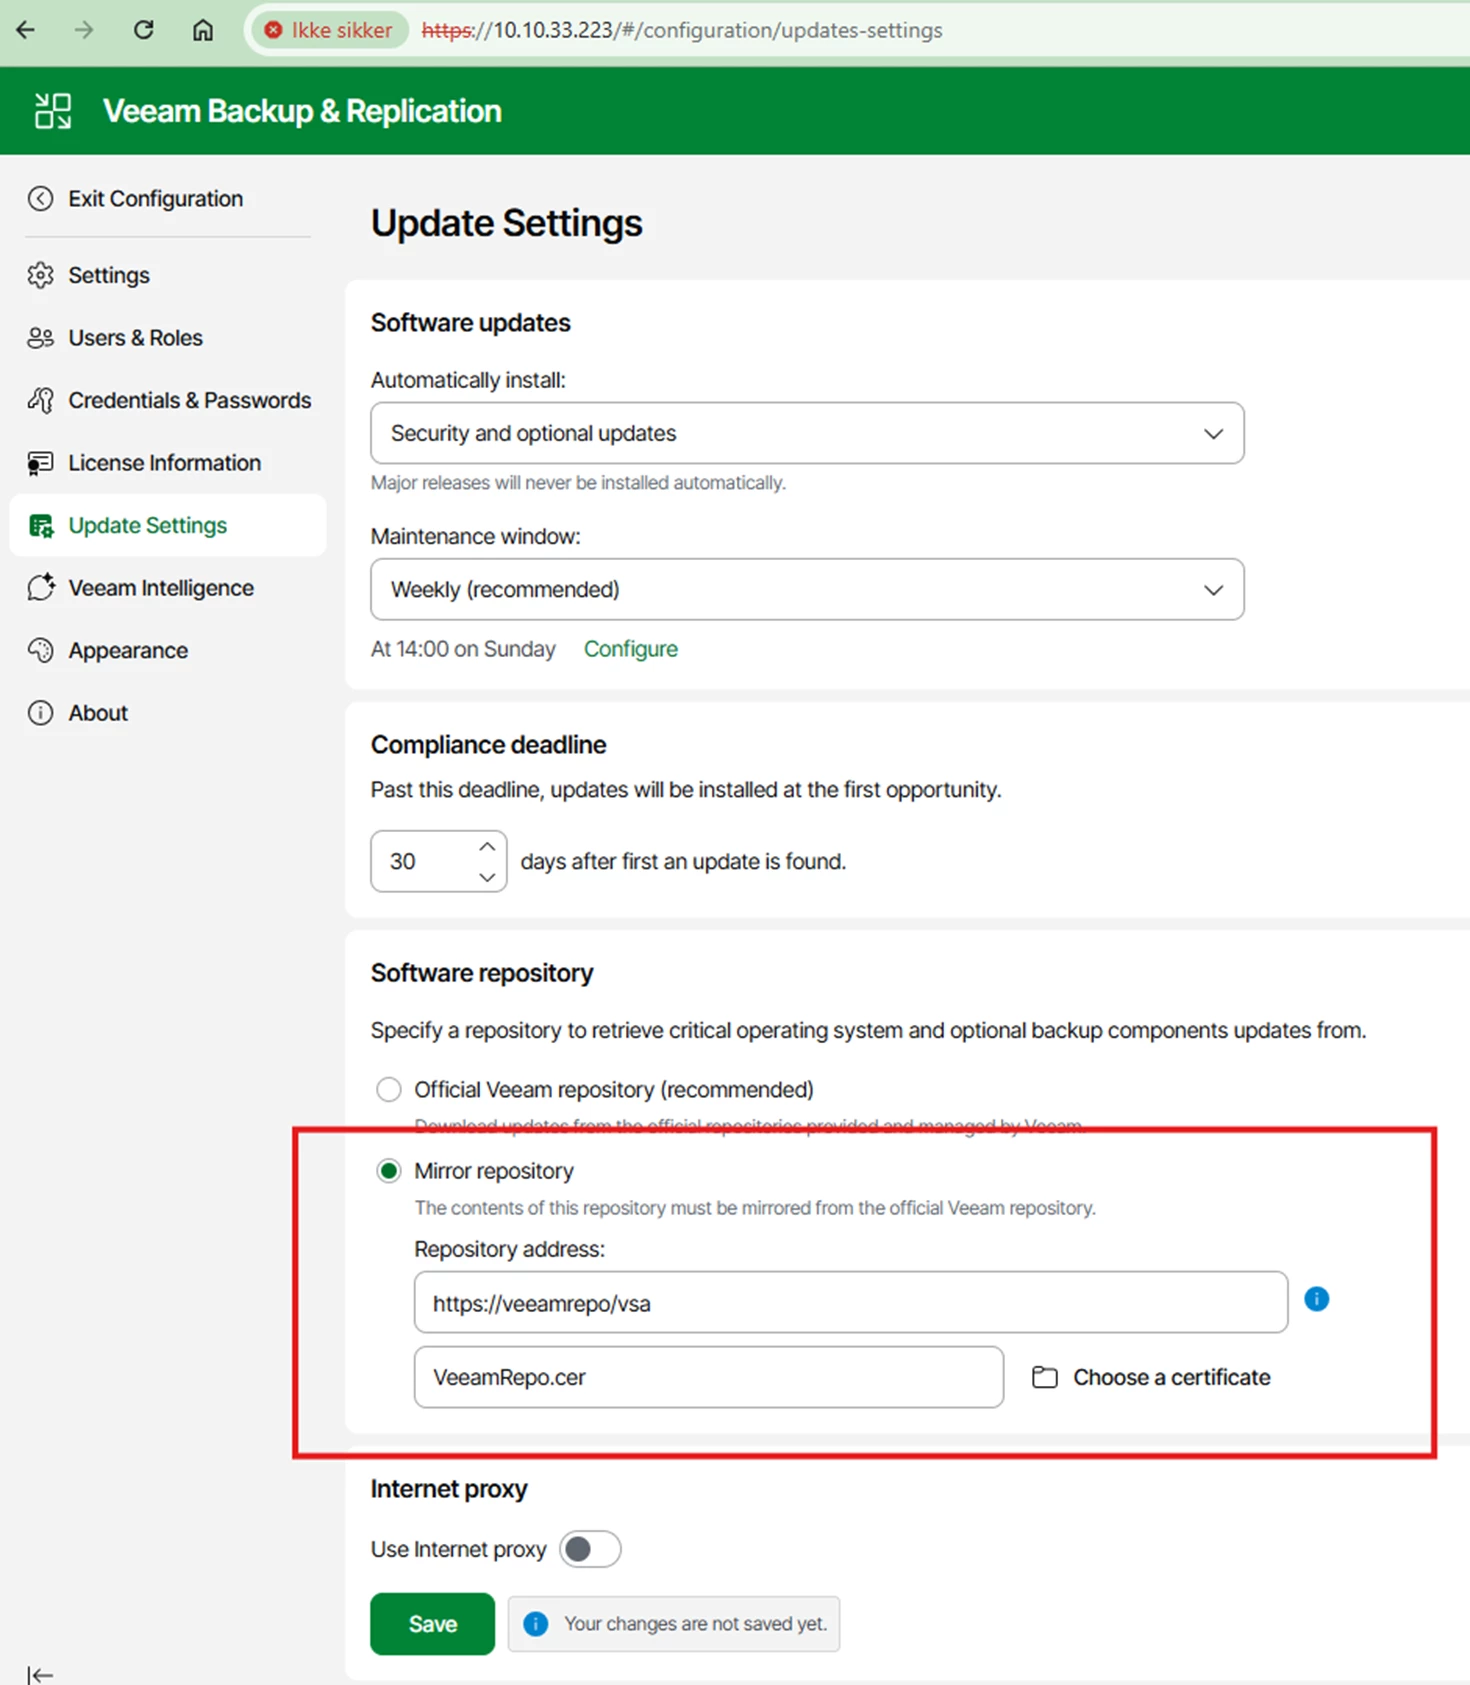Viewport: 1470px width, 1685px height.
Task: Open the Automatically install dropdown
Action: 807,433
